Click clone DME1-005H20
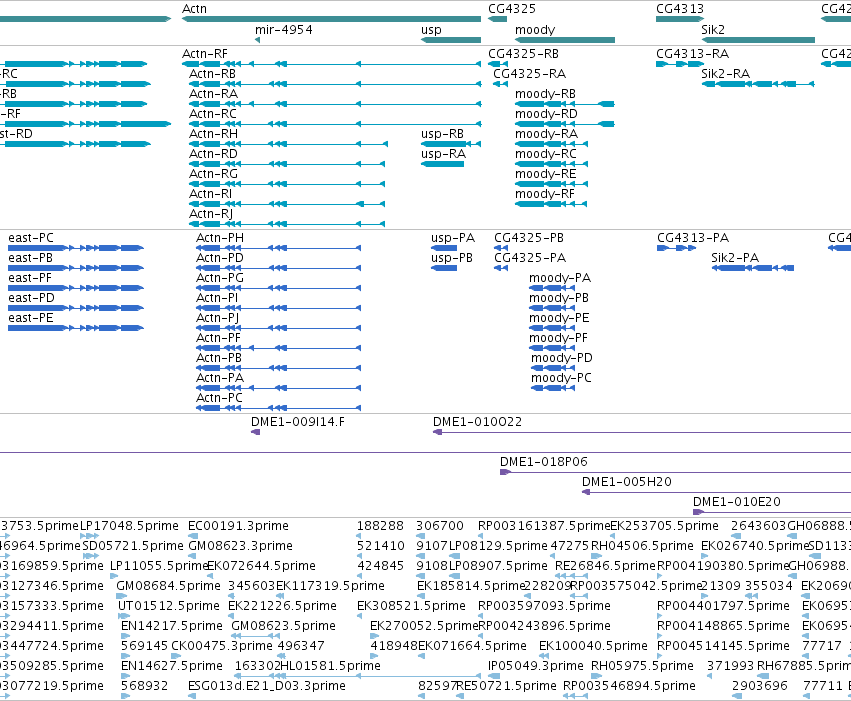The height and width of the screenshot is (701, 851). (x=627, y=482)
